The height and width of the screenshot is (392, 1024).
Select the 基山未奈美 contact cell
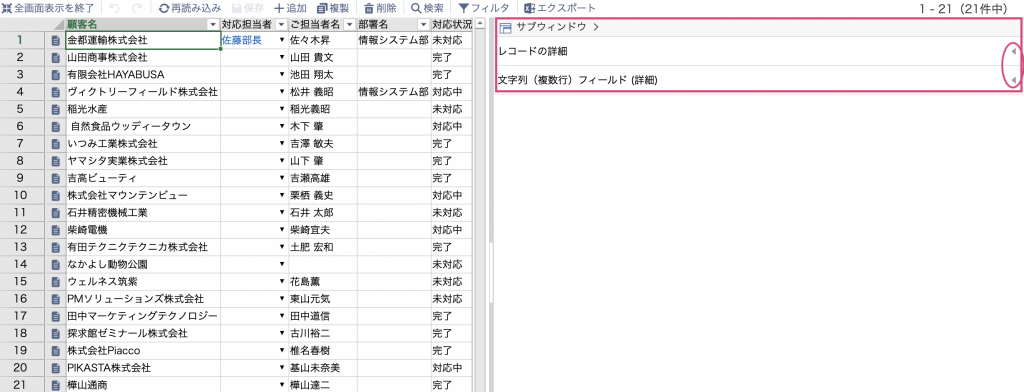coord(323,368)
